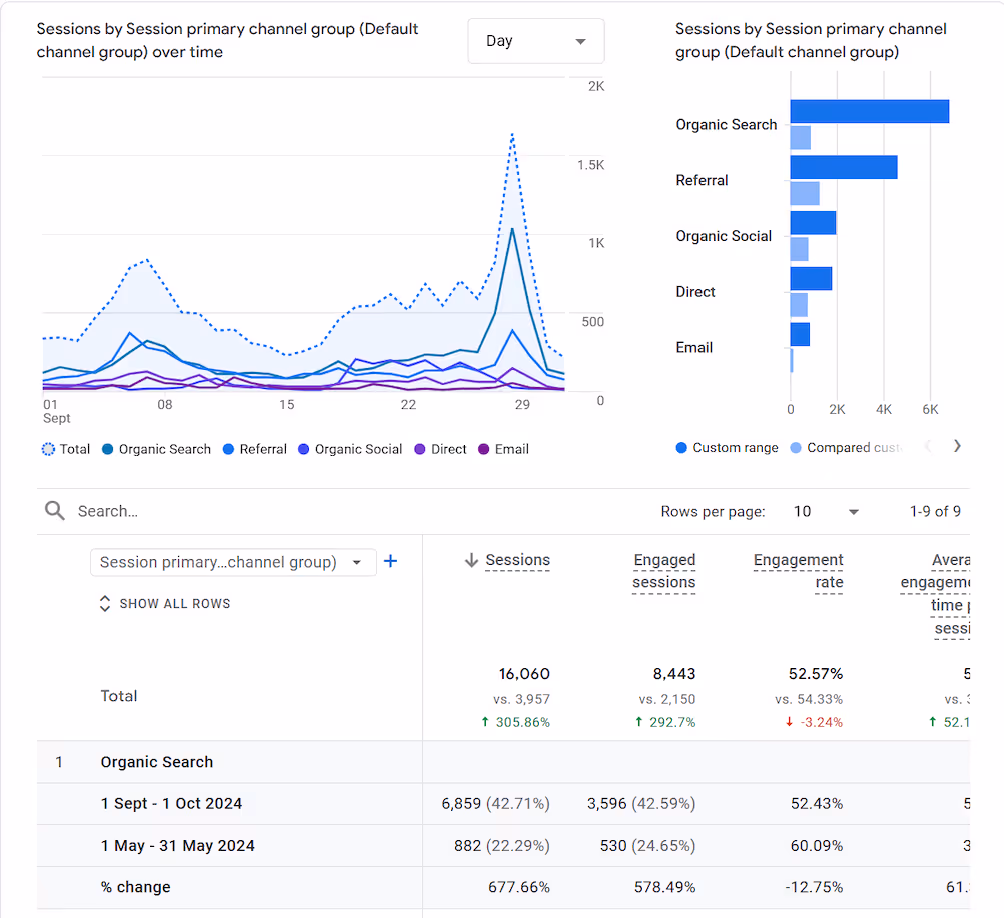The width and height of the screenshot is (1004, 918).
Task: Click the Organic Search dark blue bar
Action: [x=868, y=112]
